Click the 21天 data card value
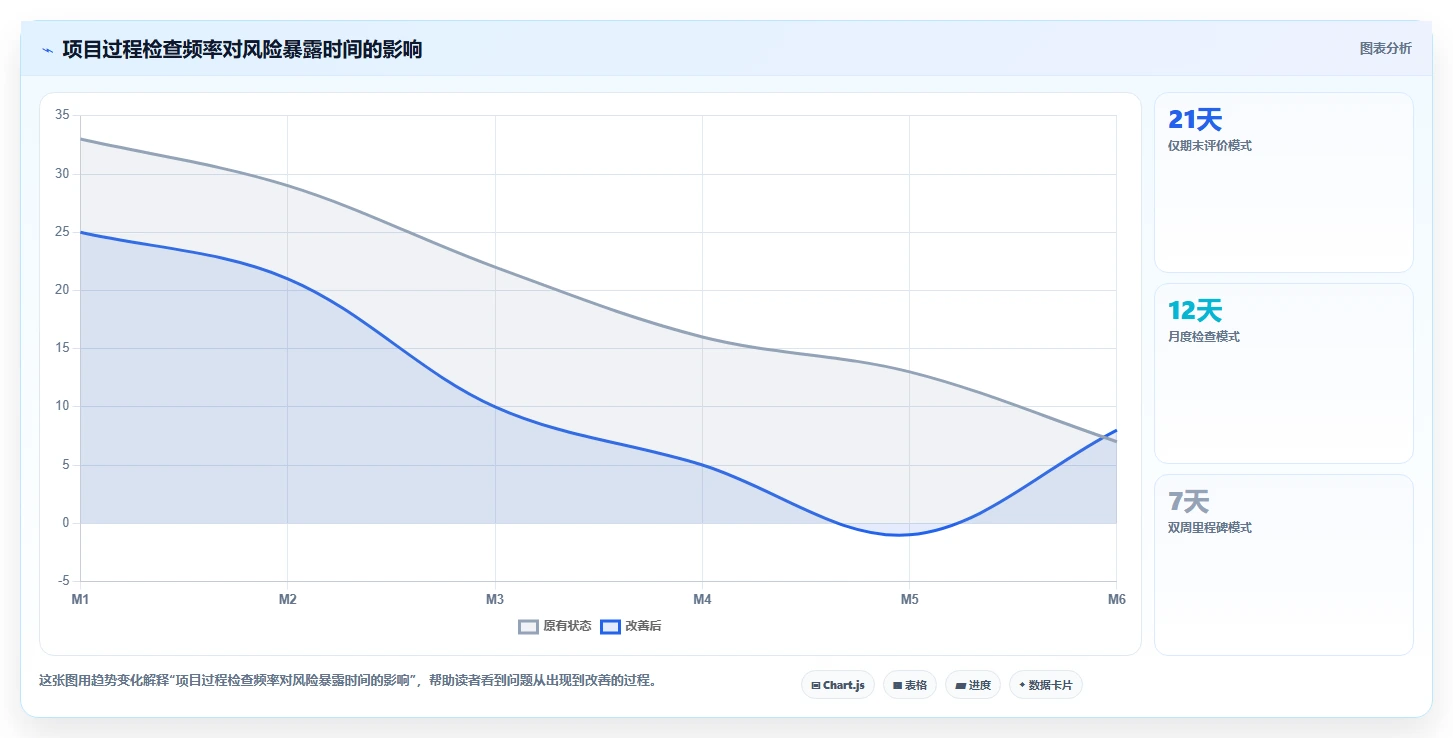 1195,120
